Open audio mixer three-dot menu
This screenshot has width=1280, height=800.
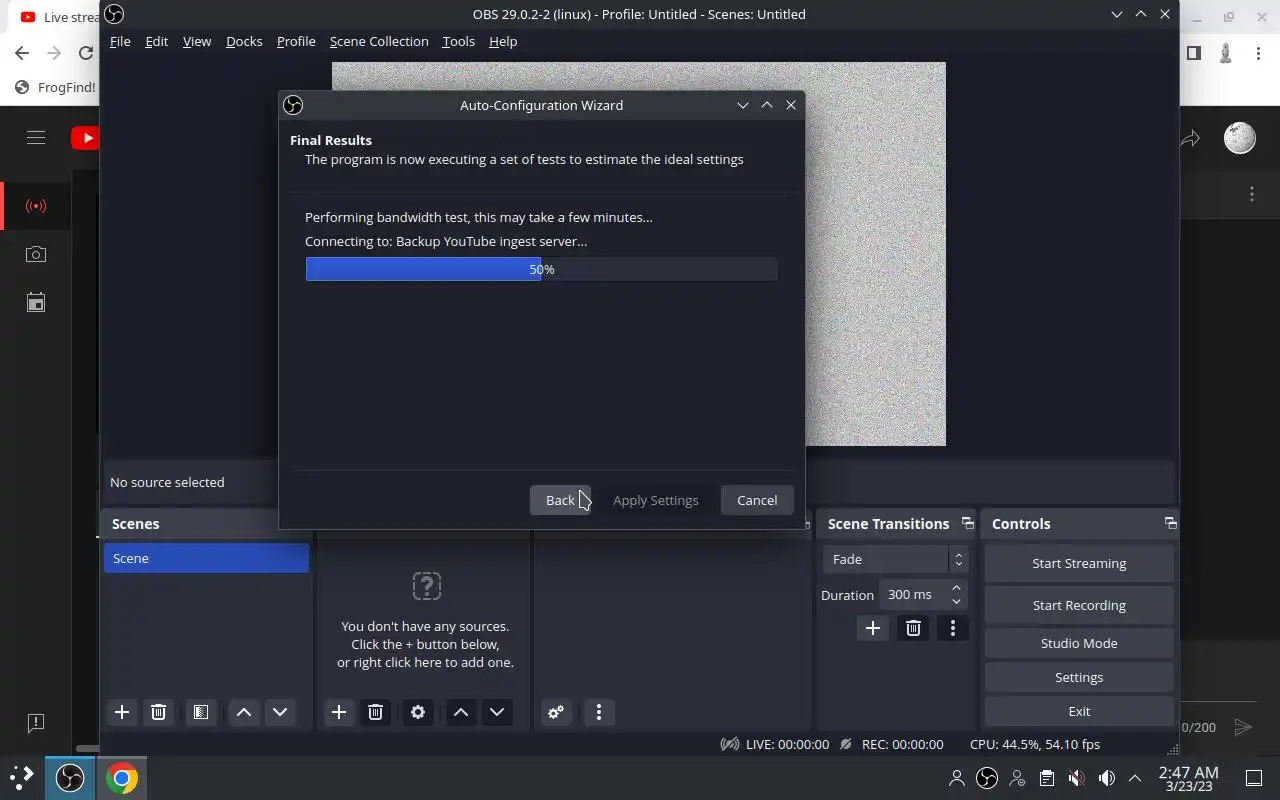pyautogui.click(x=599, y=712)
